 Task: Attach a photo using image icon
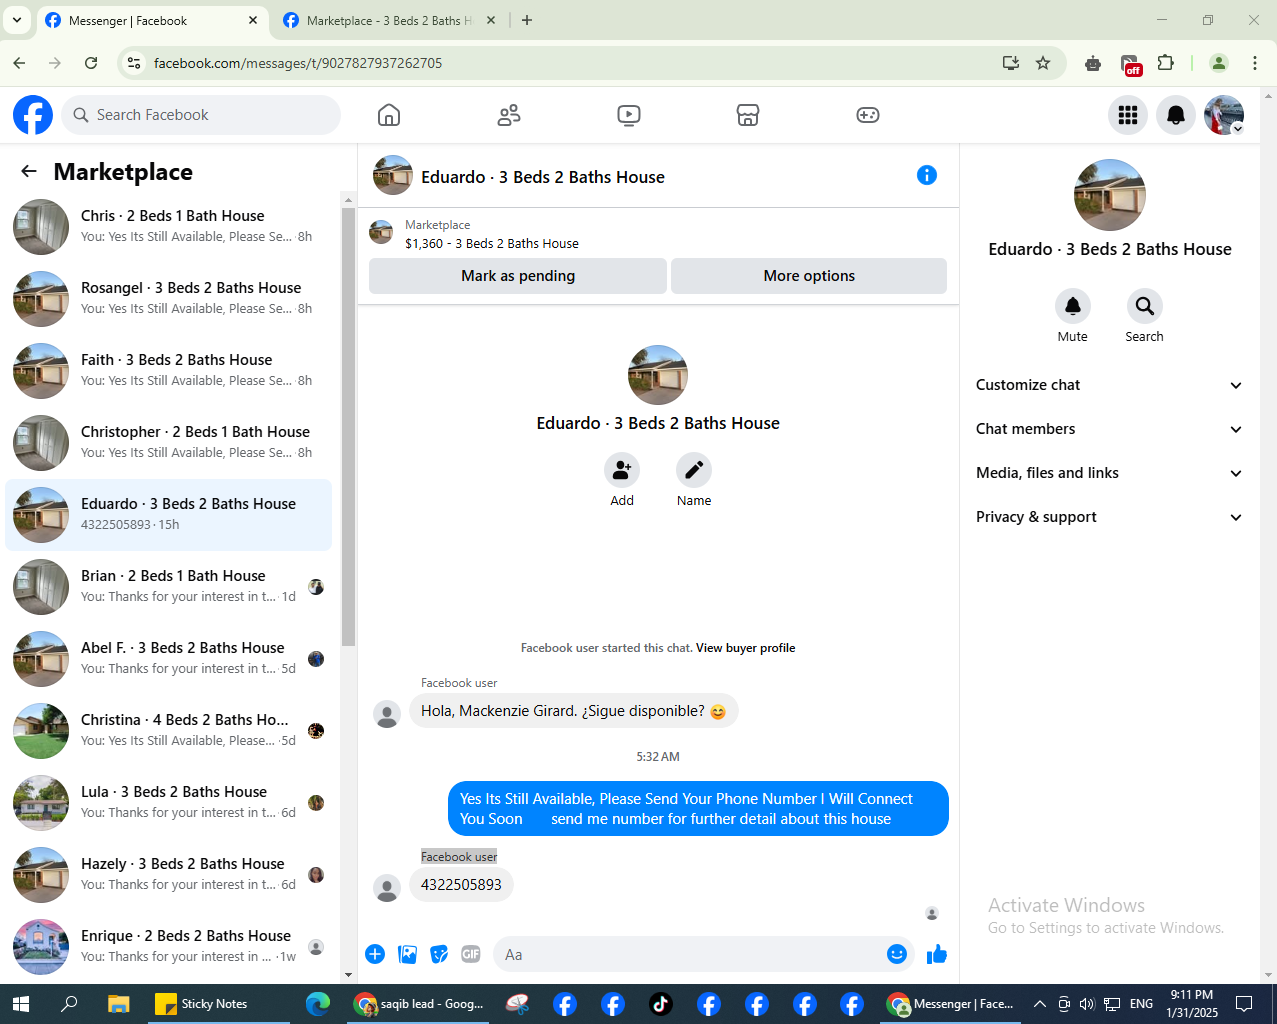click(x=407, y=954)
